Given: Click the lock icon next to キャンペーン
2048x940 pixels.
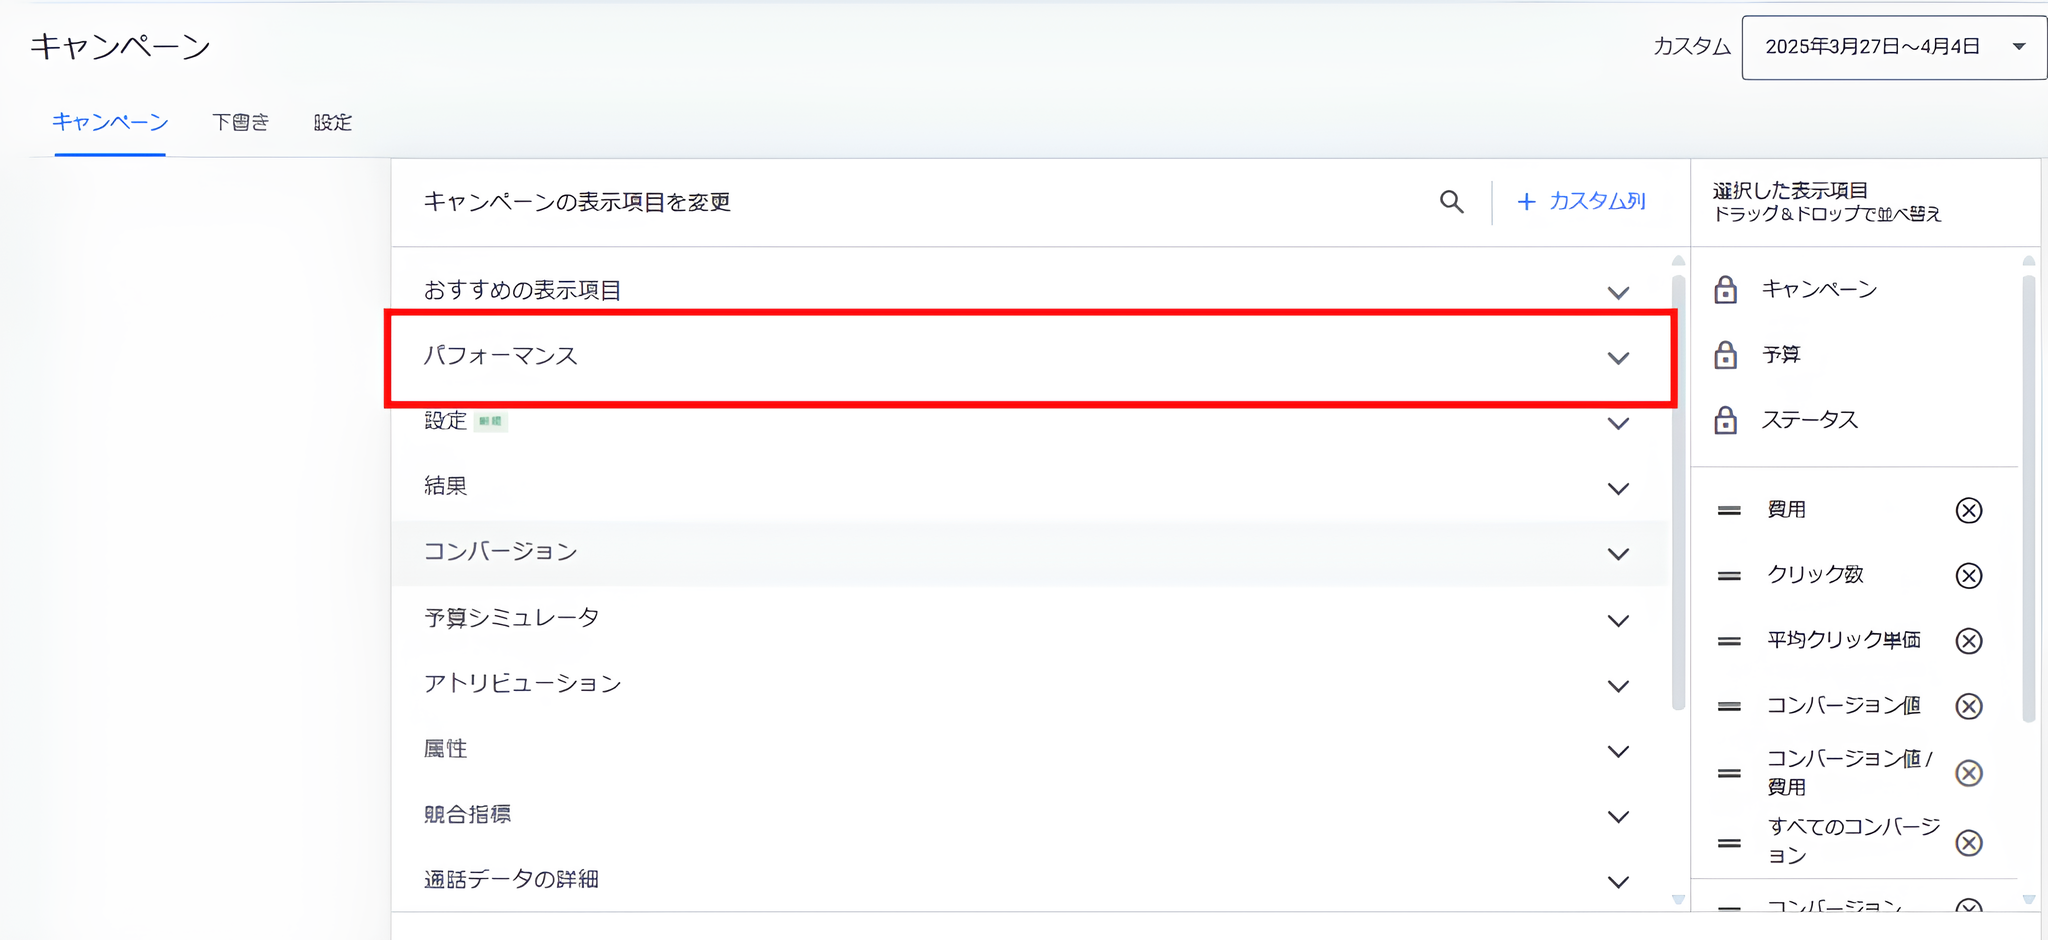Looking at the screenshot, I should tap(1726, 289).
